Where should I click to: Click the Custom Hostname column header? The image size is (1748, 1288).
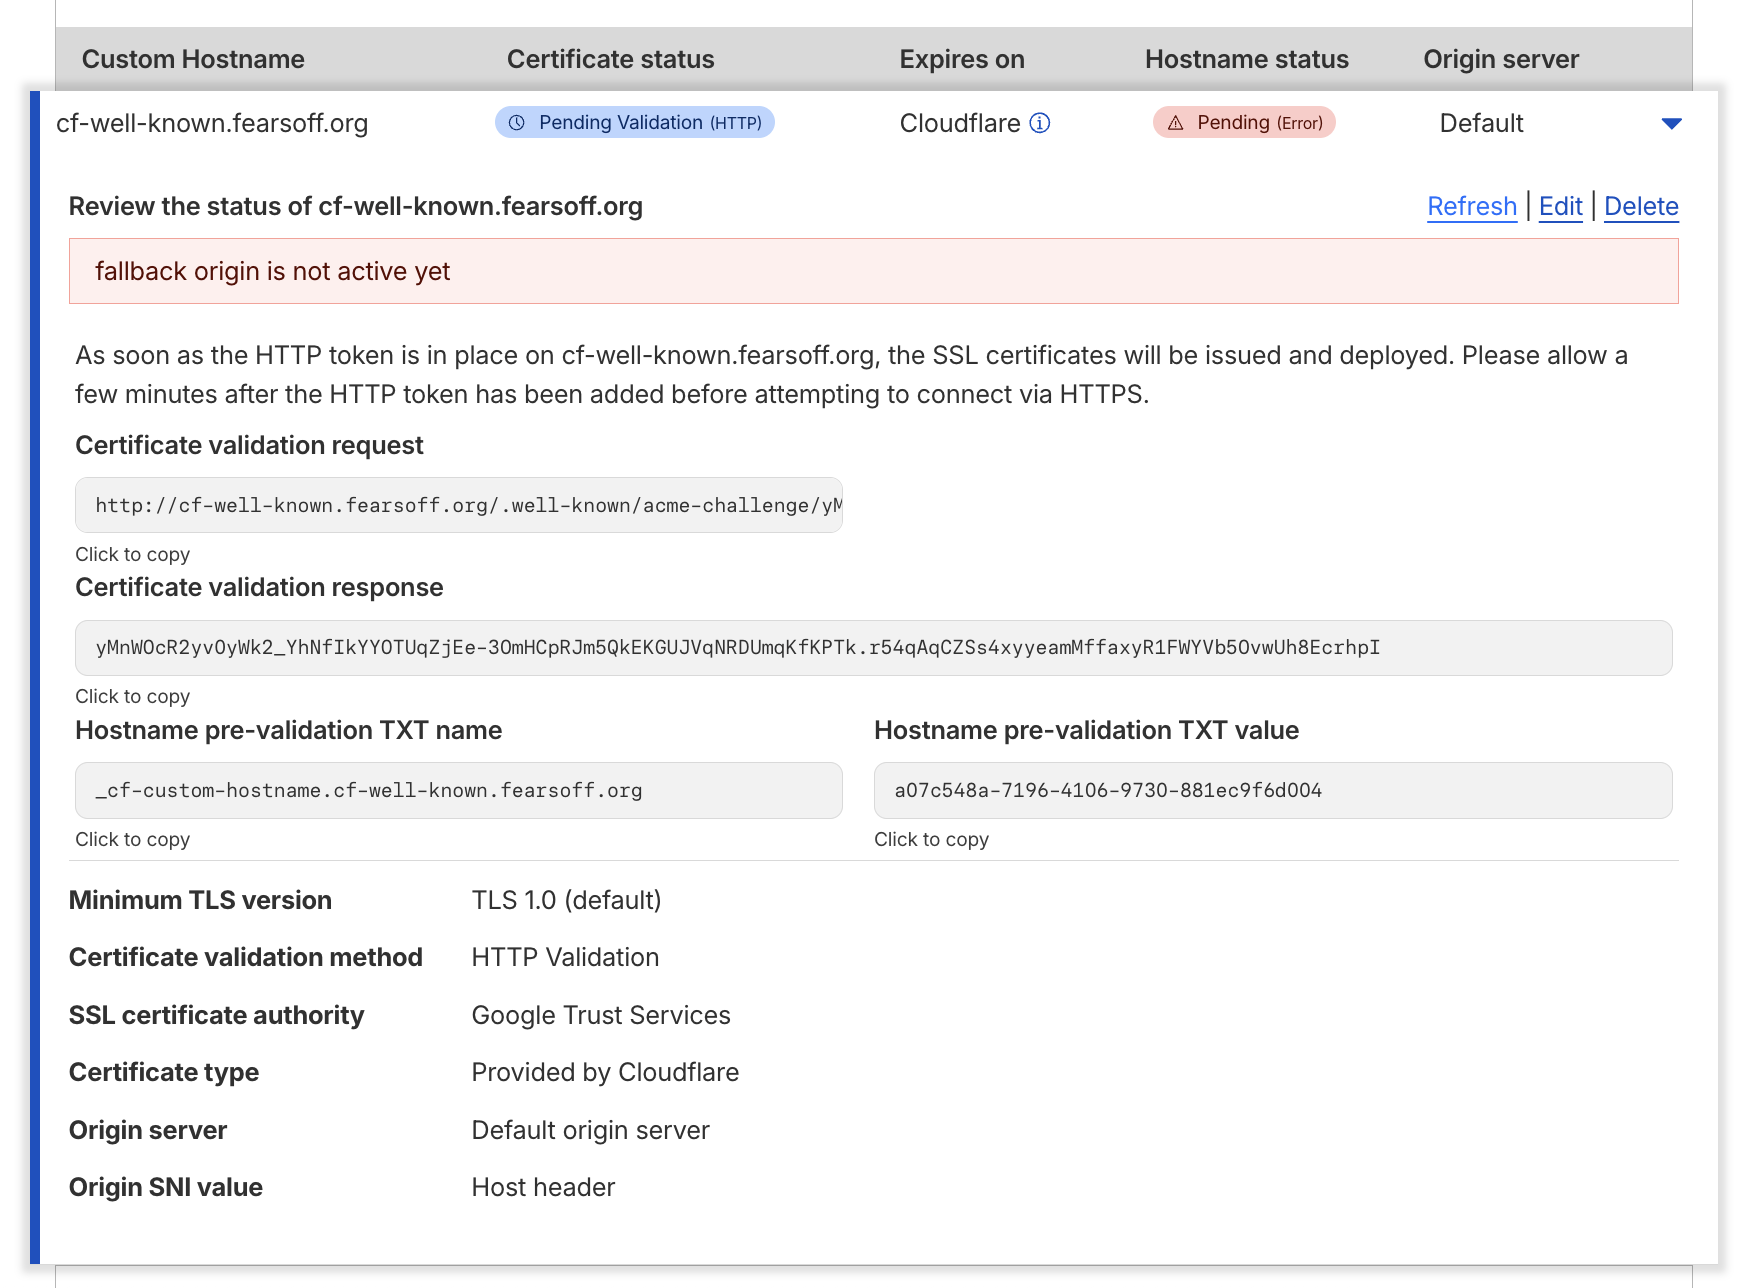click(x=193, y=59)
